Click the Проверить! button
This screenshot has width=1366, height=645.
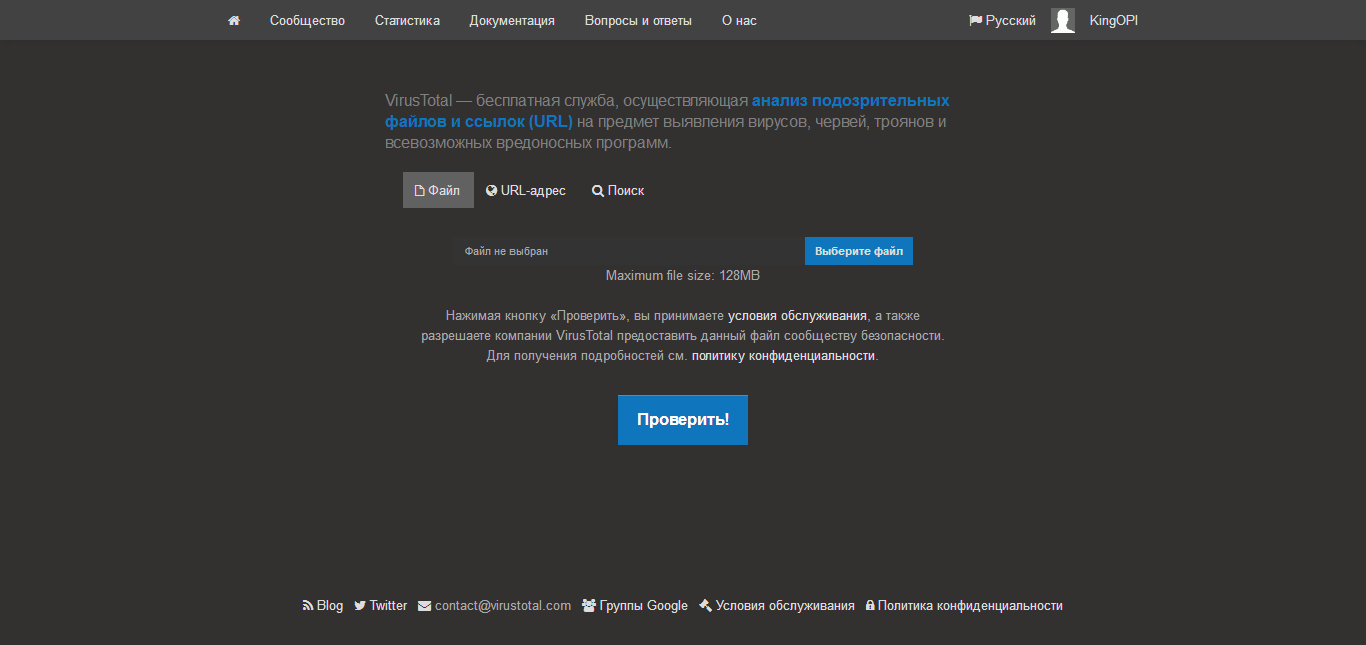(x=682, y=420)
